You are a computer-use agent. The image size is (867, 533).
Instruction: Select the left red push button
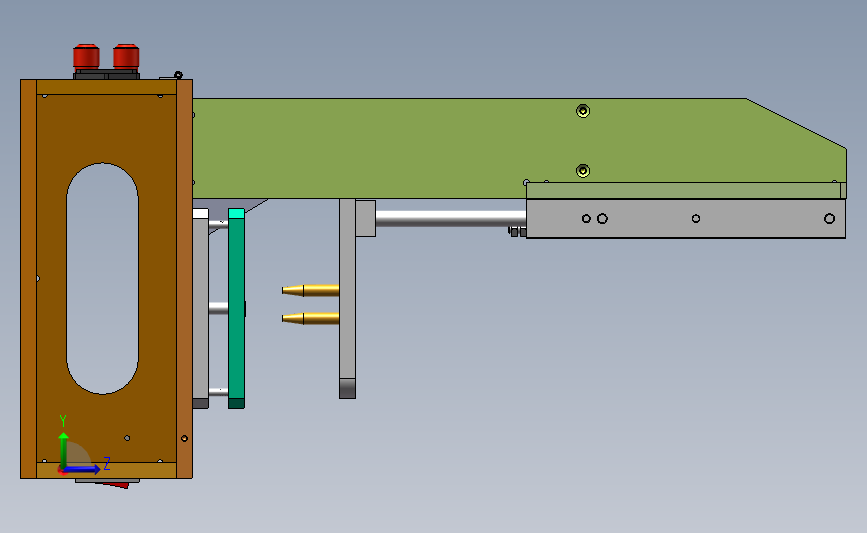click(86, 56)
